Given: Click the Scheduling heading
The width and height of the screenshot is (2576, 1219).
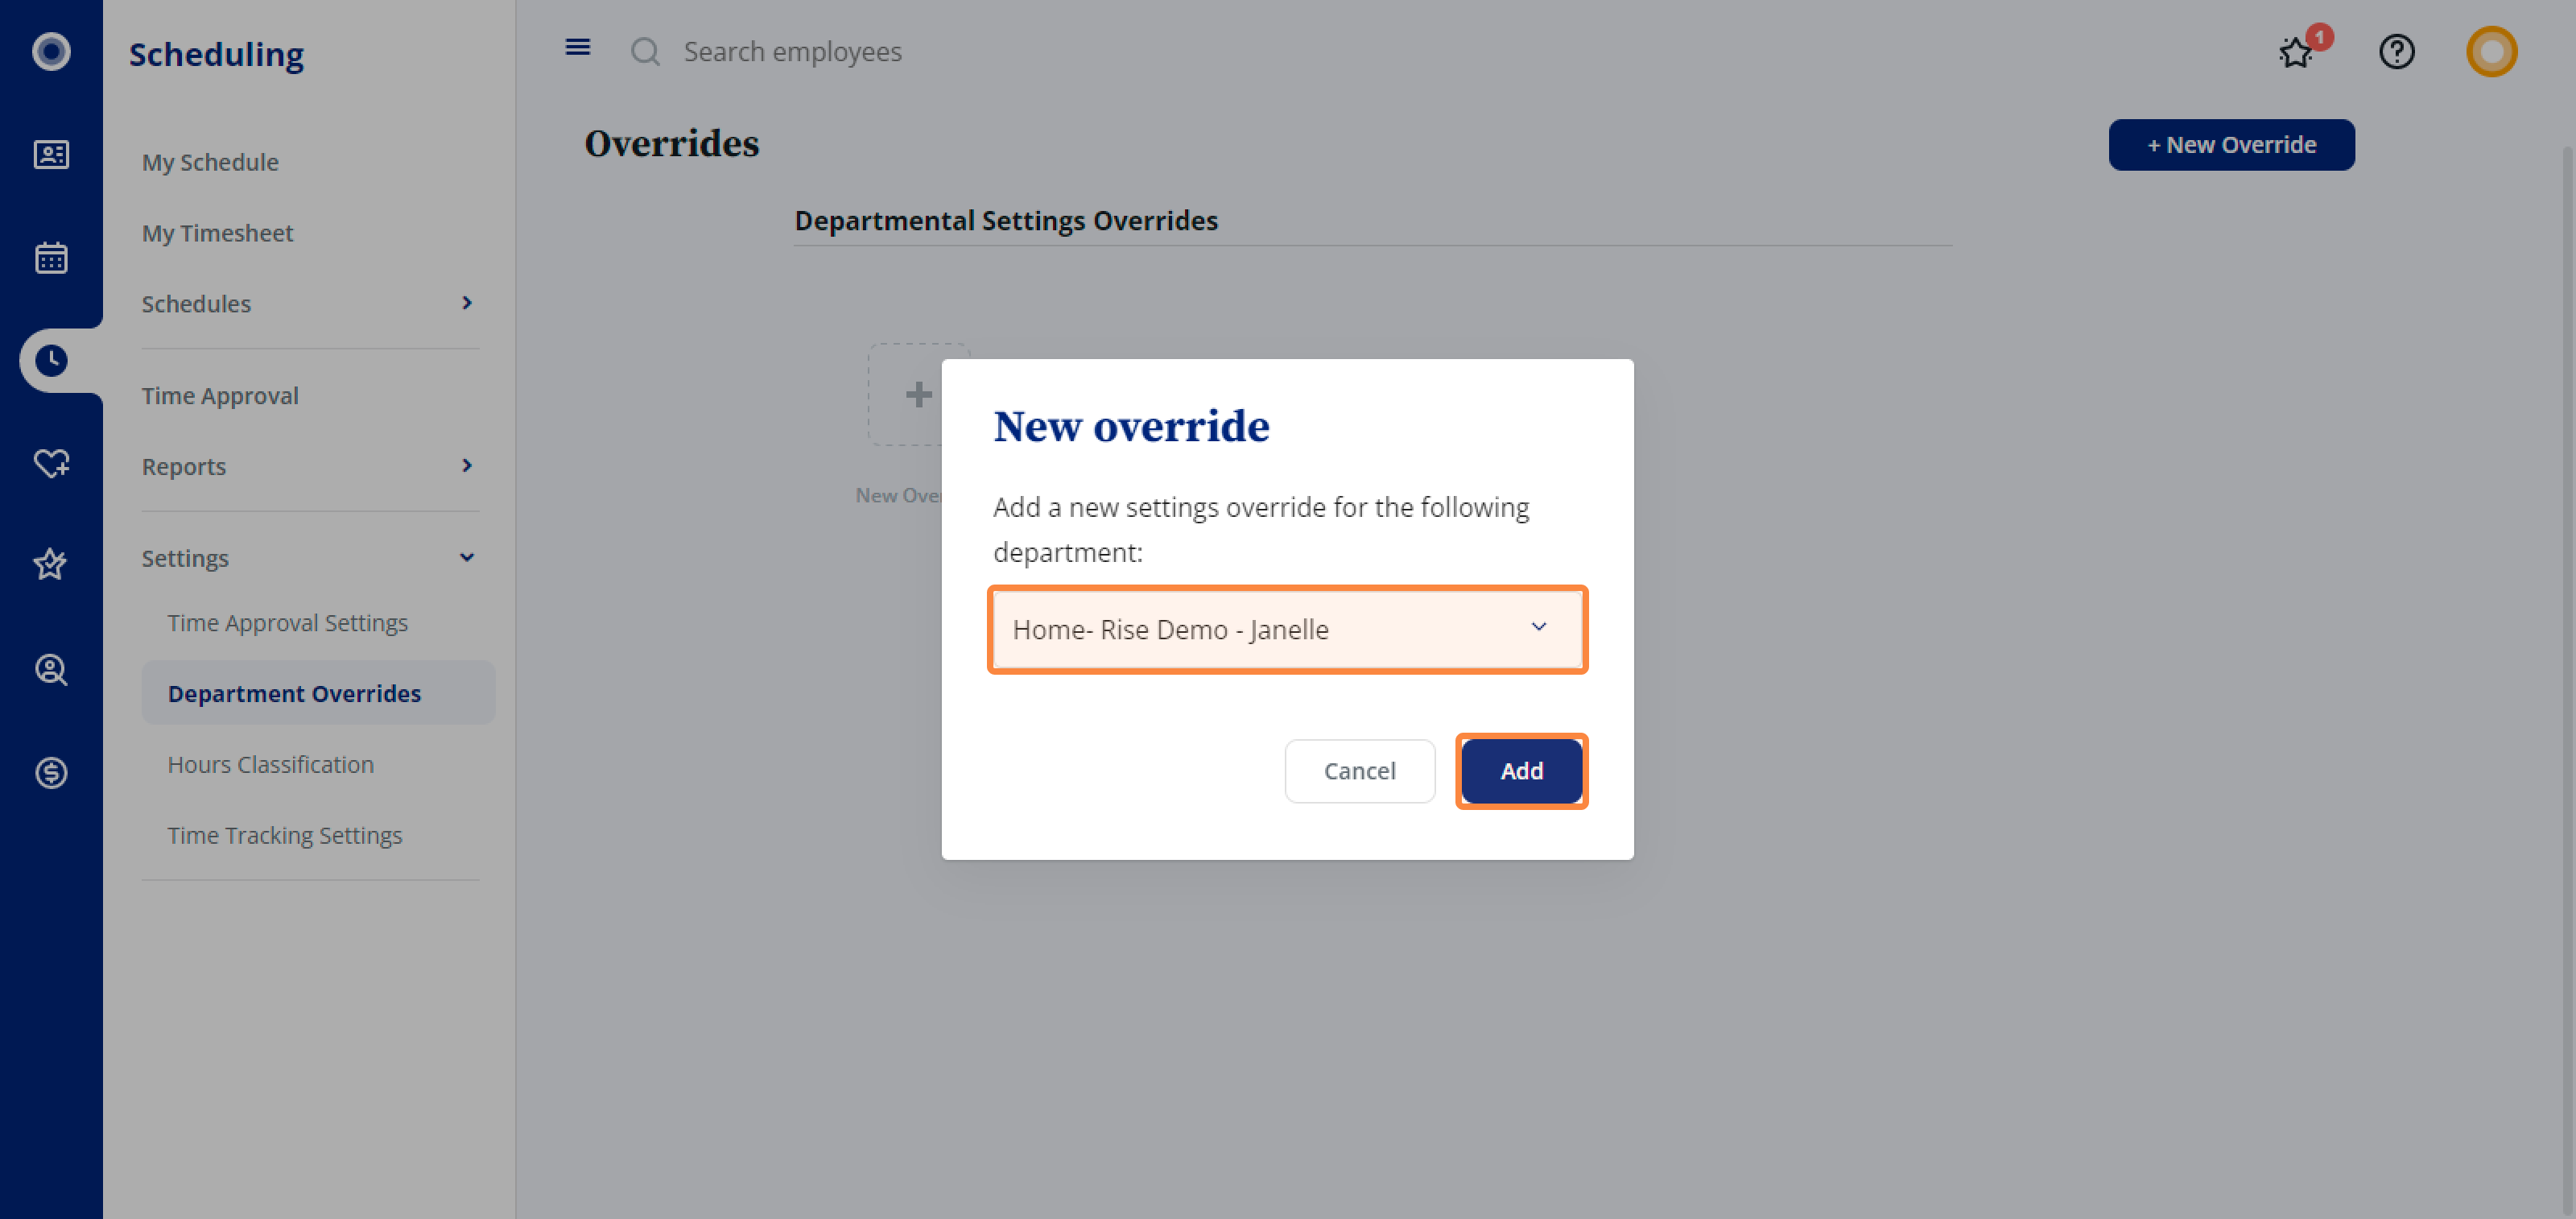Looking at the screenshot, I should [216, 55].
